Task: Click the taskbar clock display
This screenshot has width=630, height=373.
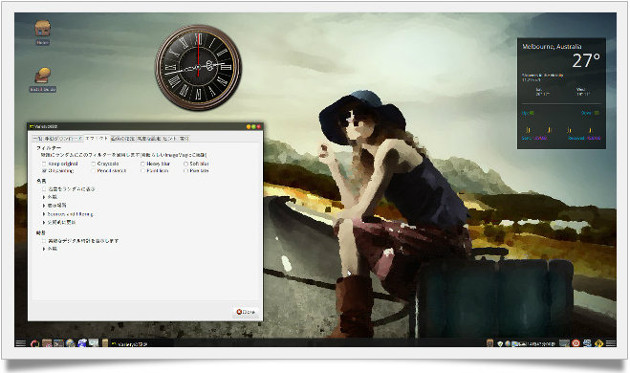Action: coord(542,344)
